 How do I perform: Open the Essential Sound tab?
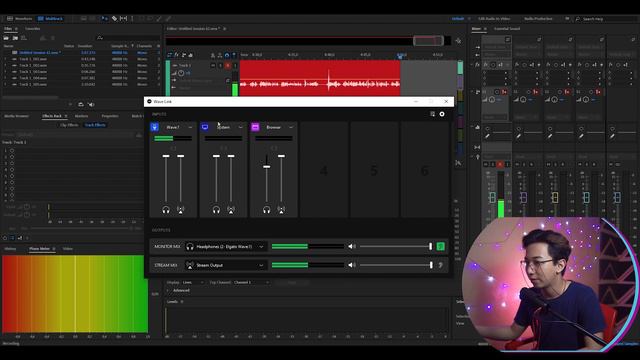507,29
